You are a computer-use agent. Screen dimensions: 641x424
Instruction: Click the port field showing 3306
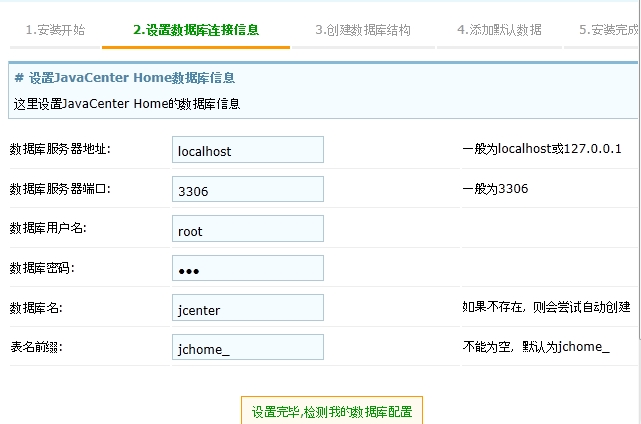tap(248, 189)
